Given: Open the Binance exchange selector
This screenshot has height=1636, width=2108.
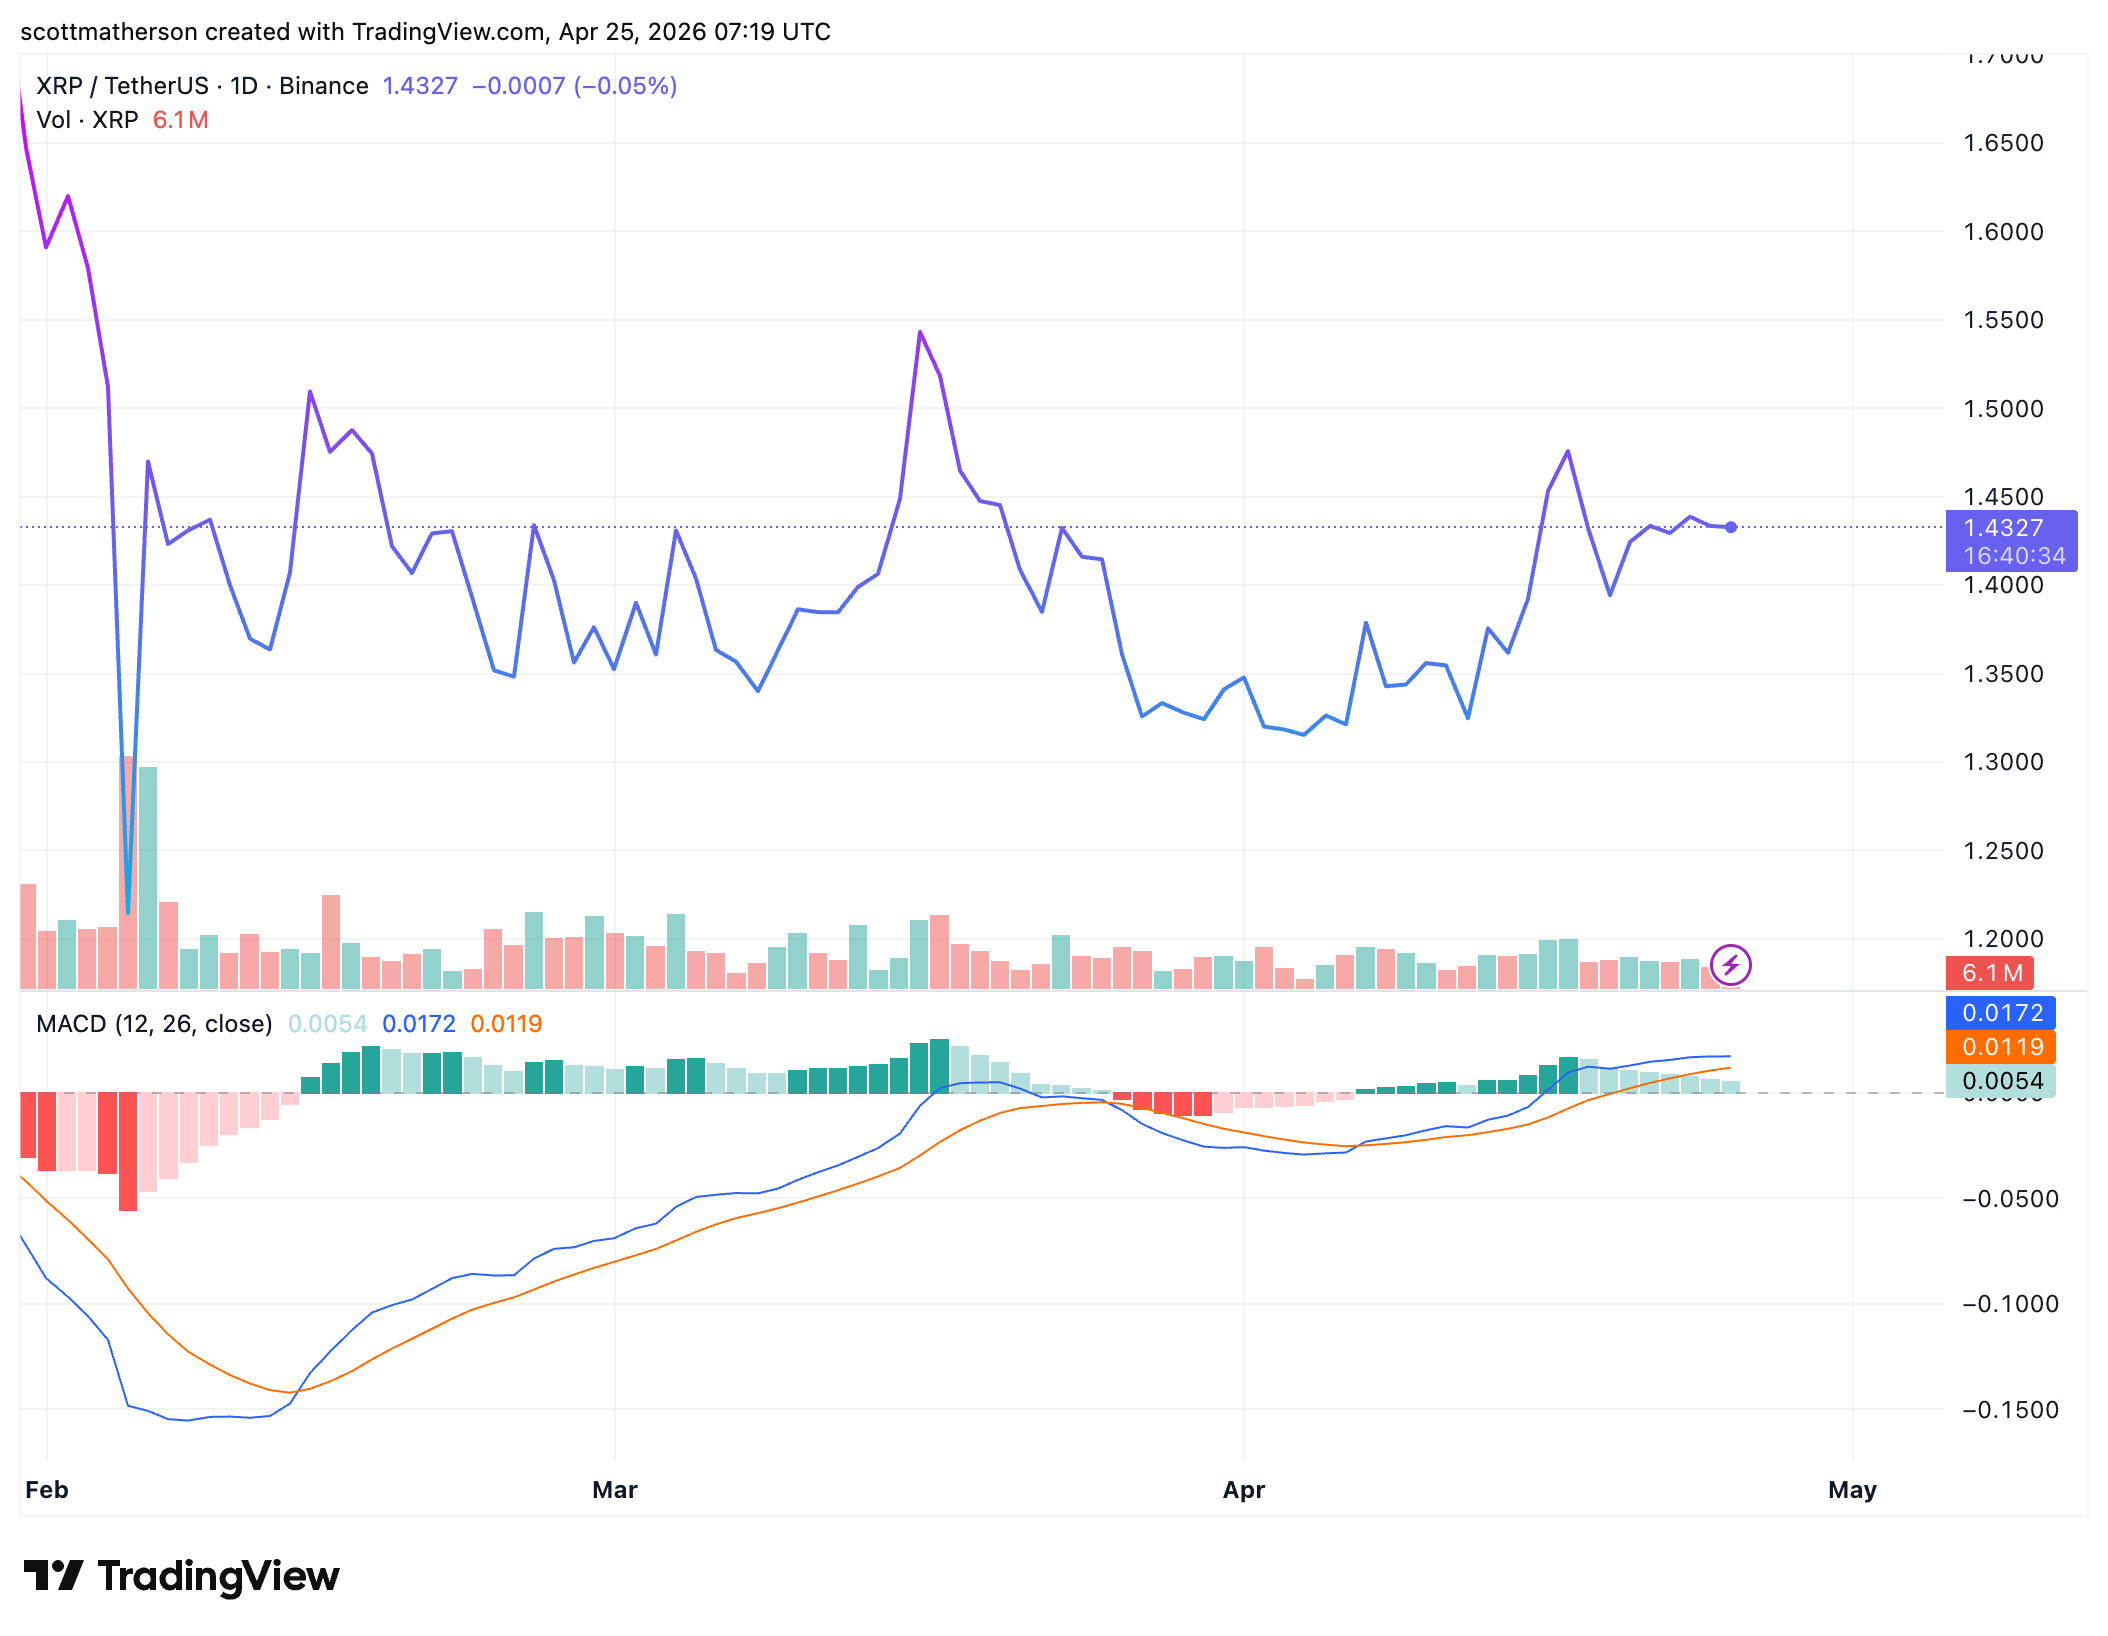Looking at the screenshot, I should coord(323,85).
